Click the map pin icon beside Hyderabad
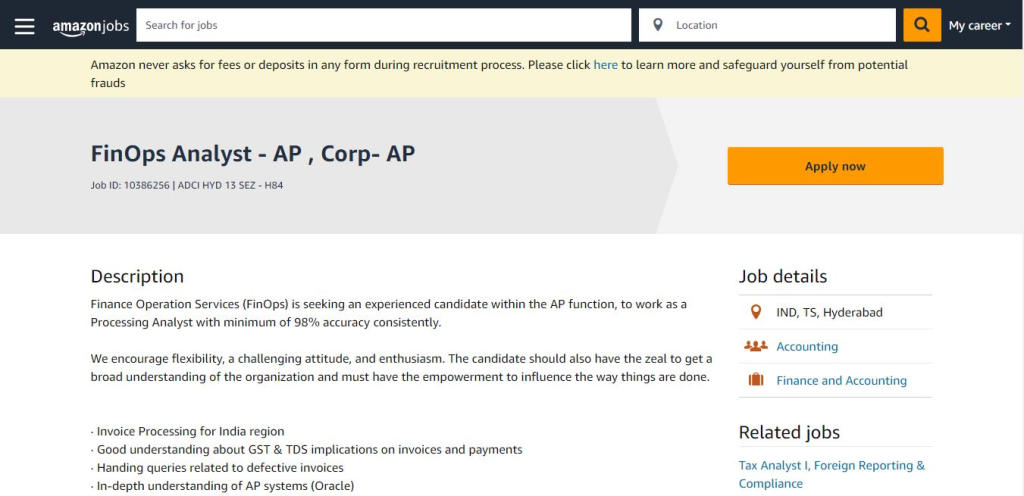1024x496 pixels. pos(756,312)
